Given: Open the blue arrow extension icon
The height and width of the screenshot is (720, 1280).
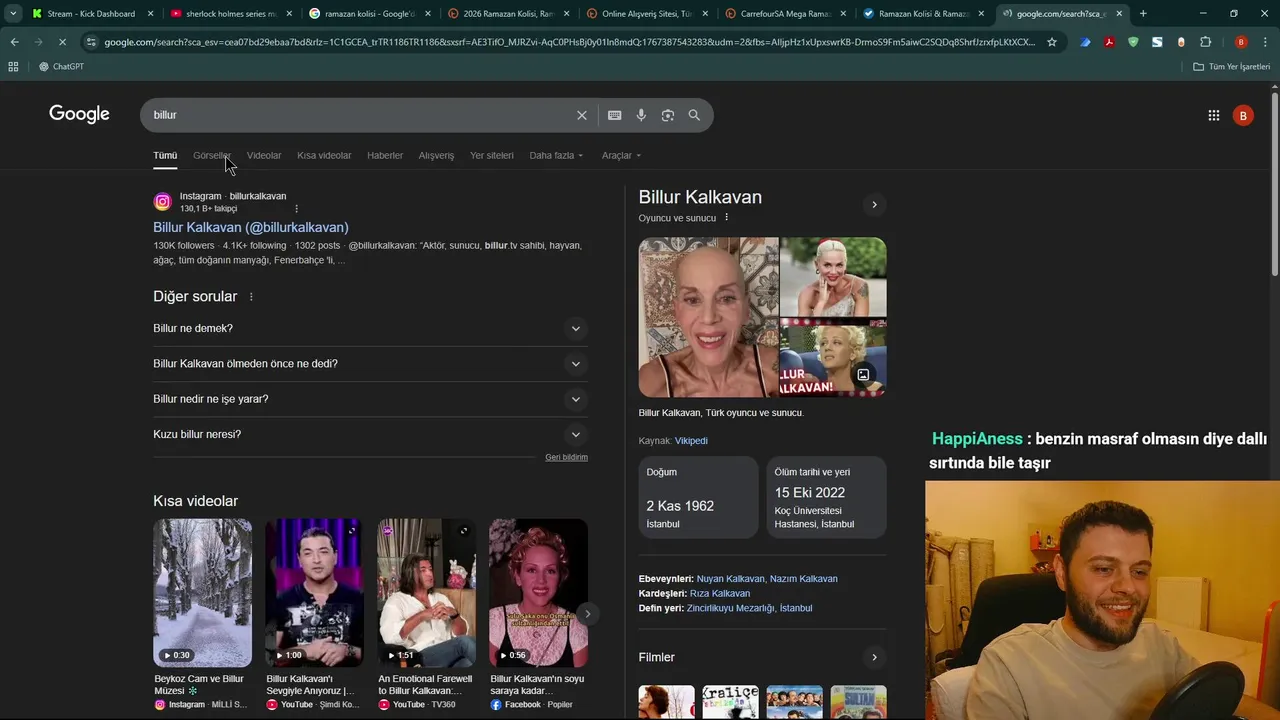Looking at the screenshot, I should [1085, 42].
